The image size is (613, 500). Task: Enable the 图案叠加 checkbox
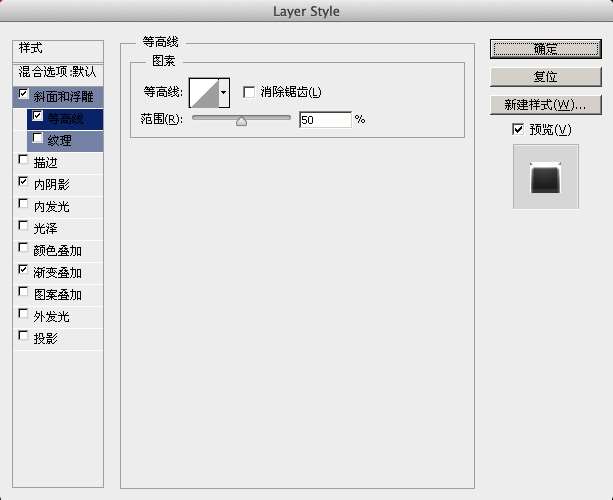click(23, 292)
